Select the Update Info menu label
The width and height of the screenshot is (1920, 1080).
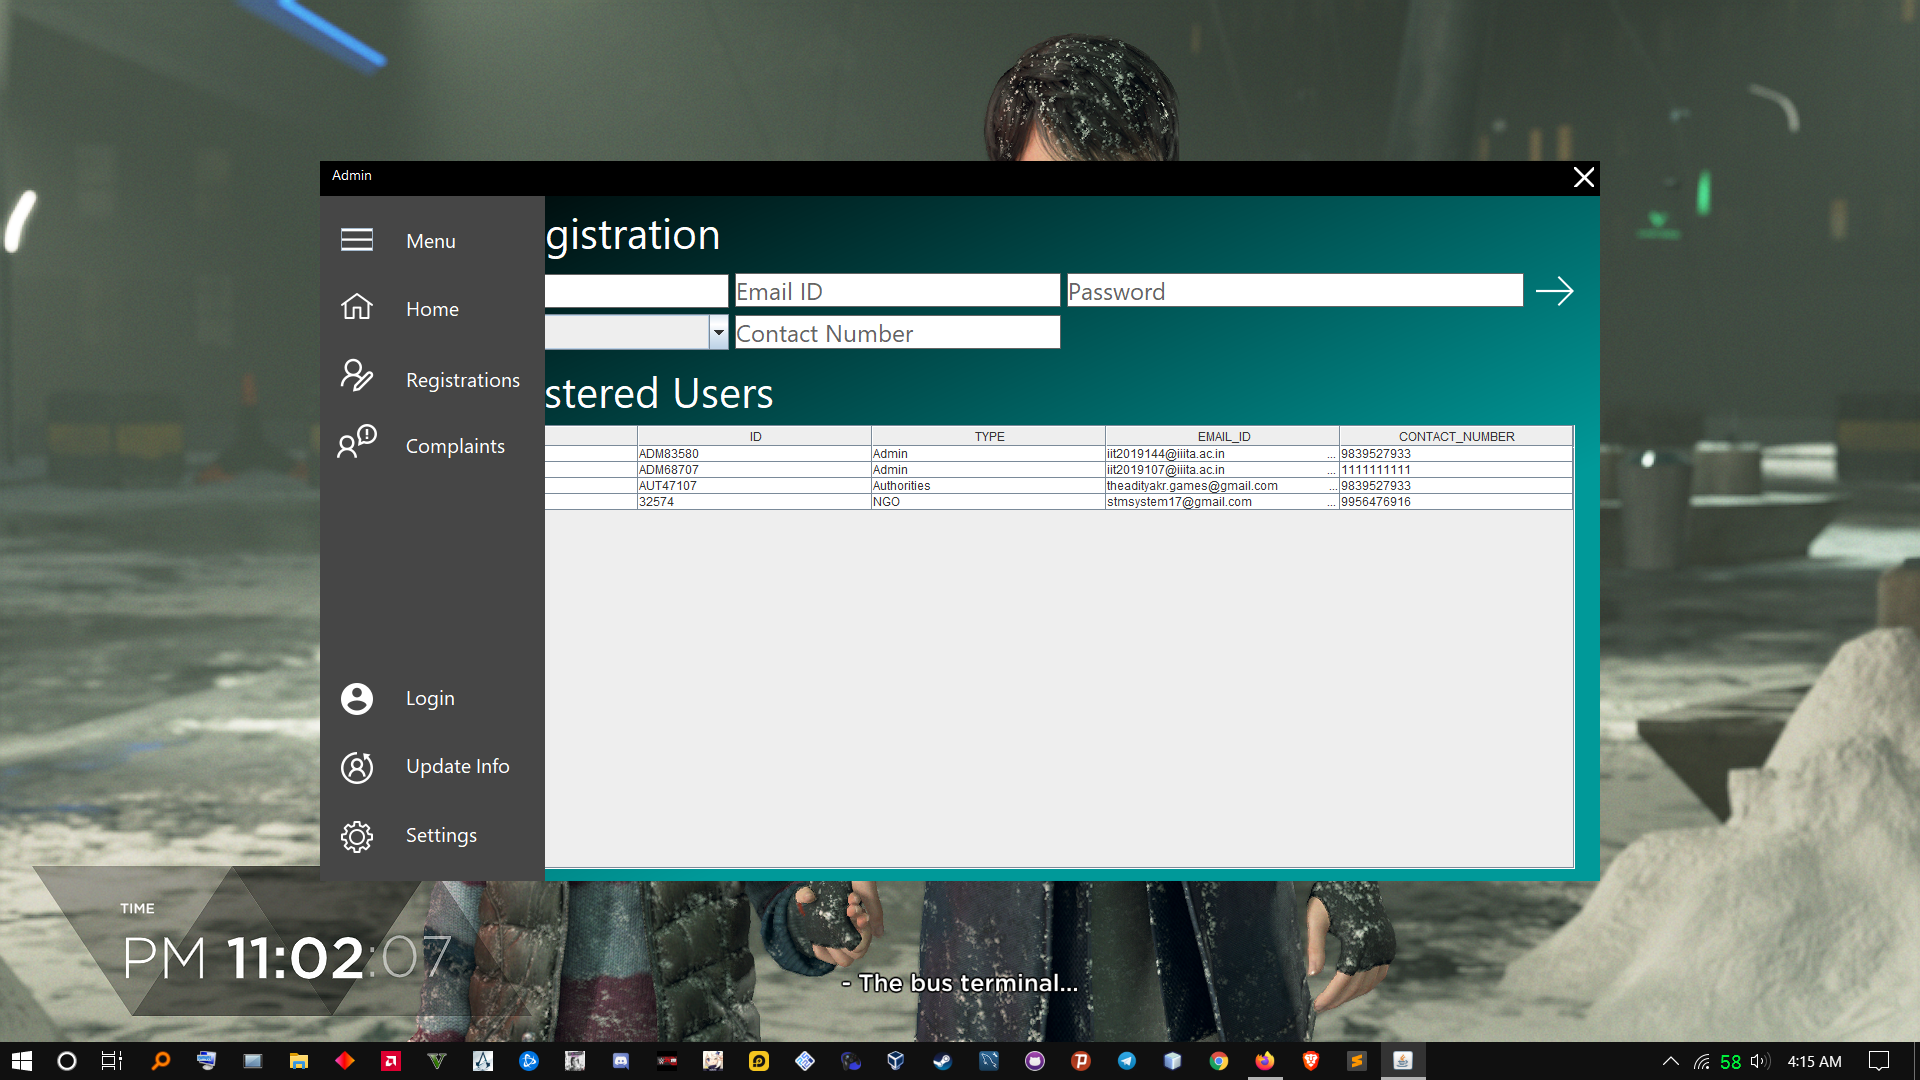[457, 766]
